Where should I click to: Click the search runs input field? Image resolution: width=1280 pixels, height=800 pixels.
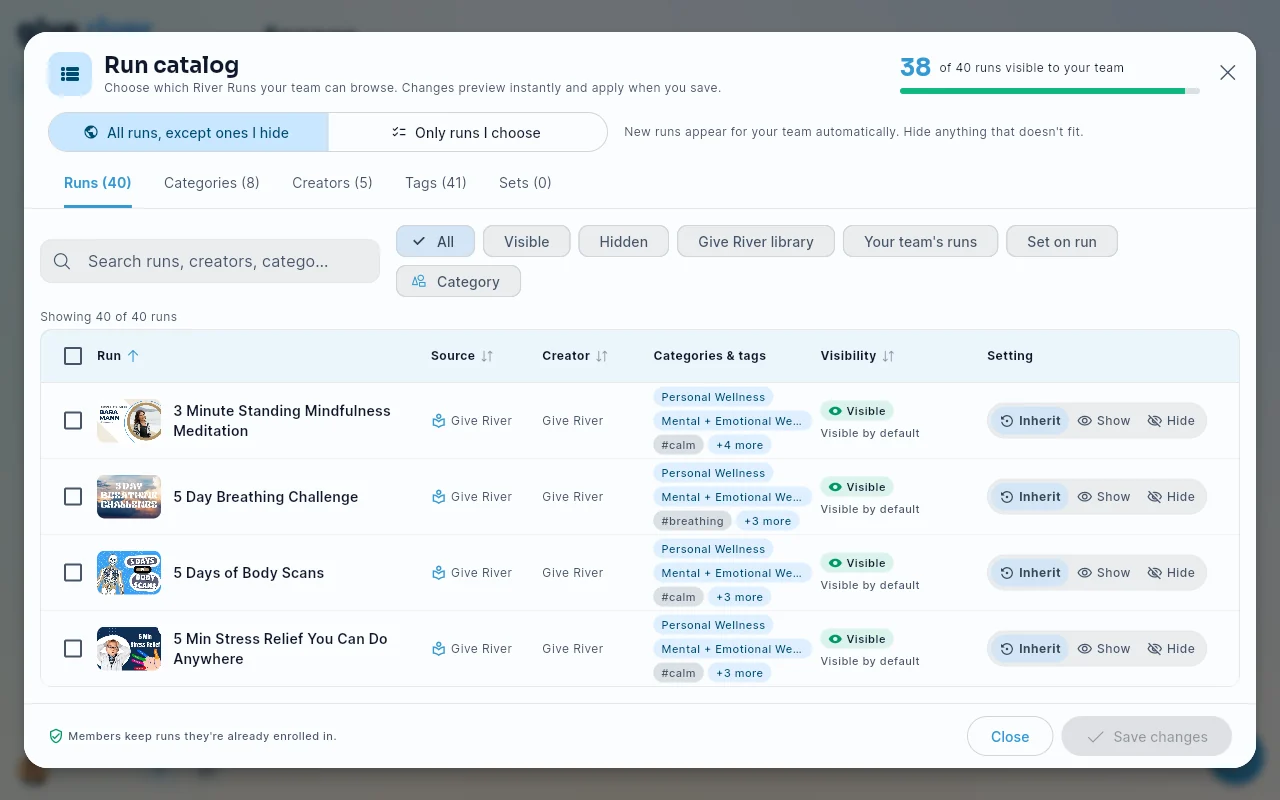[x=210, y=261]
